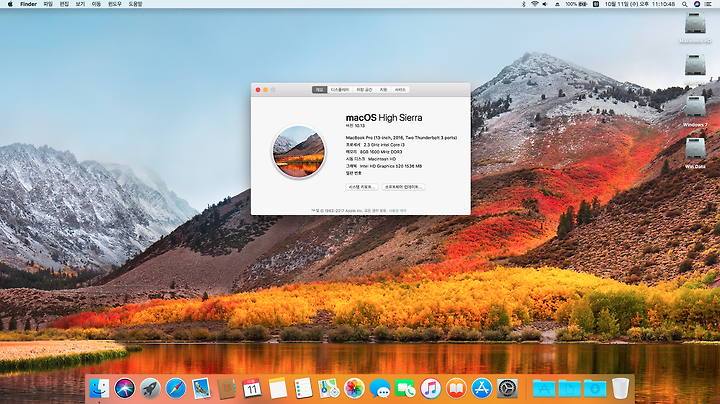Screen dimensions: 720x404
Task: Open Reminders list icon in Dock
Action: click(303, 388)
